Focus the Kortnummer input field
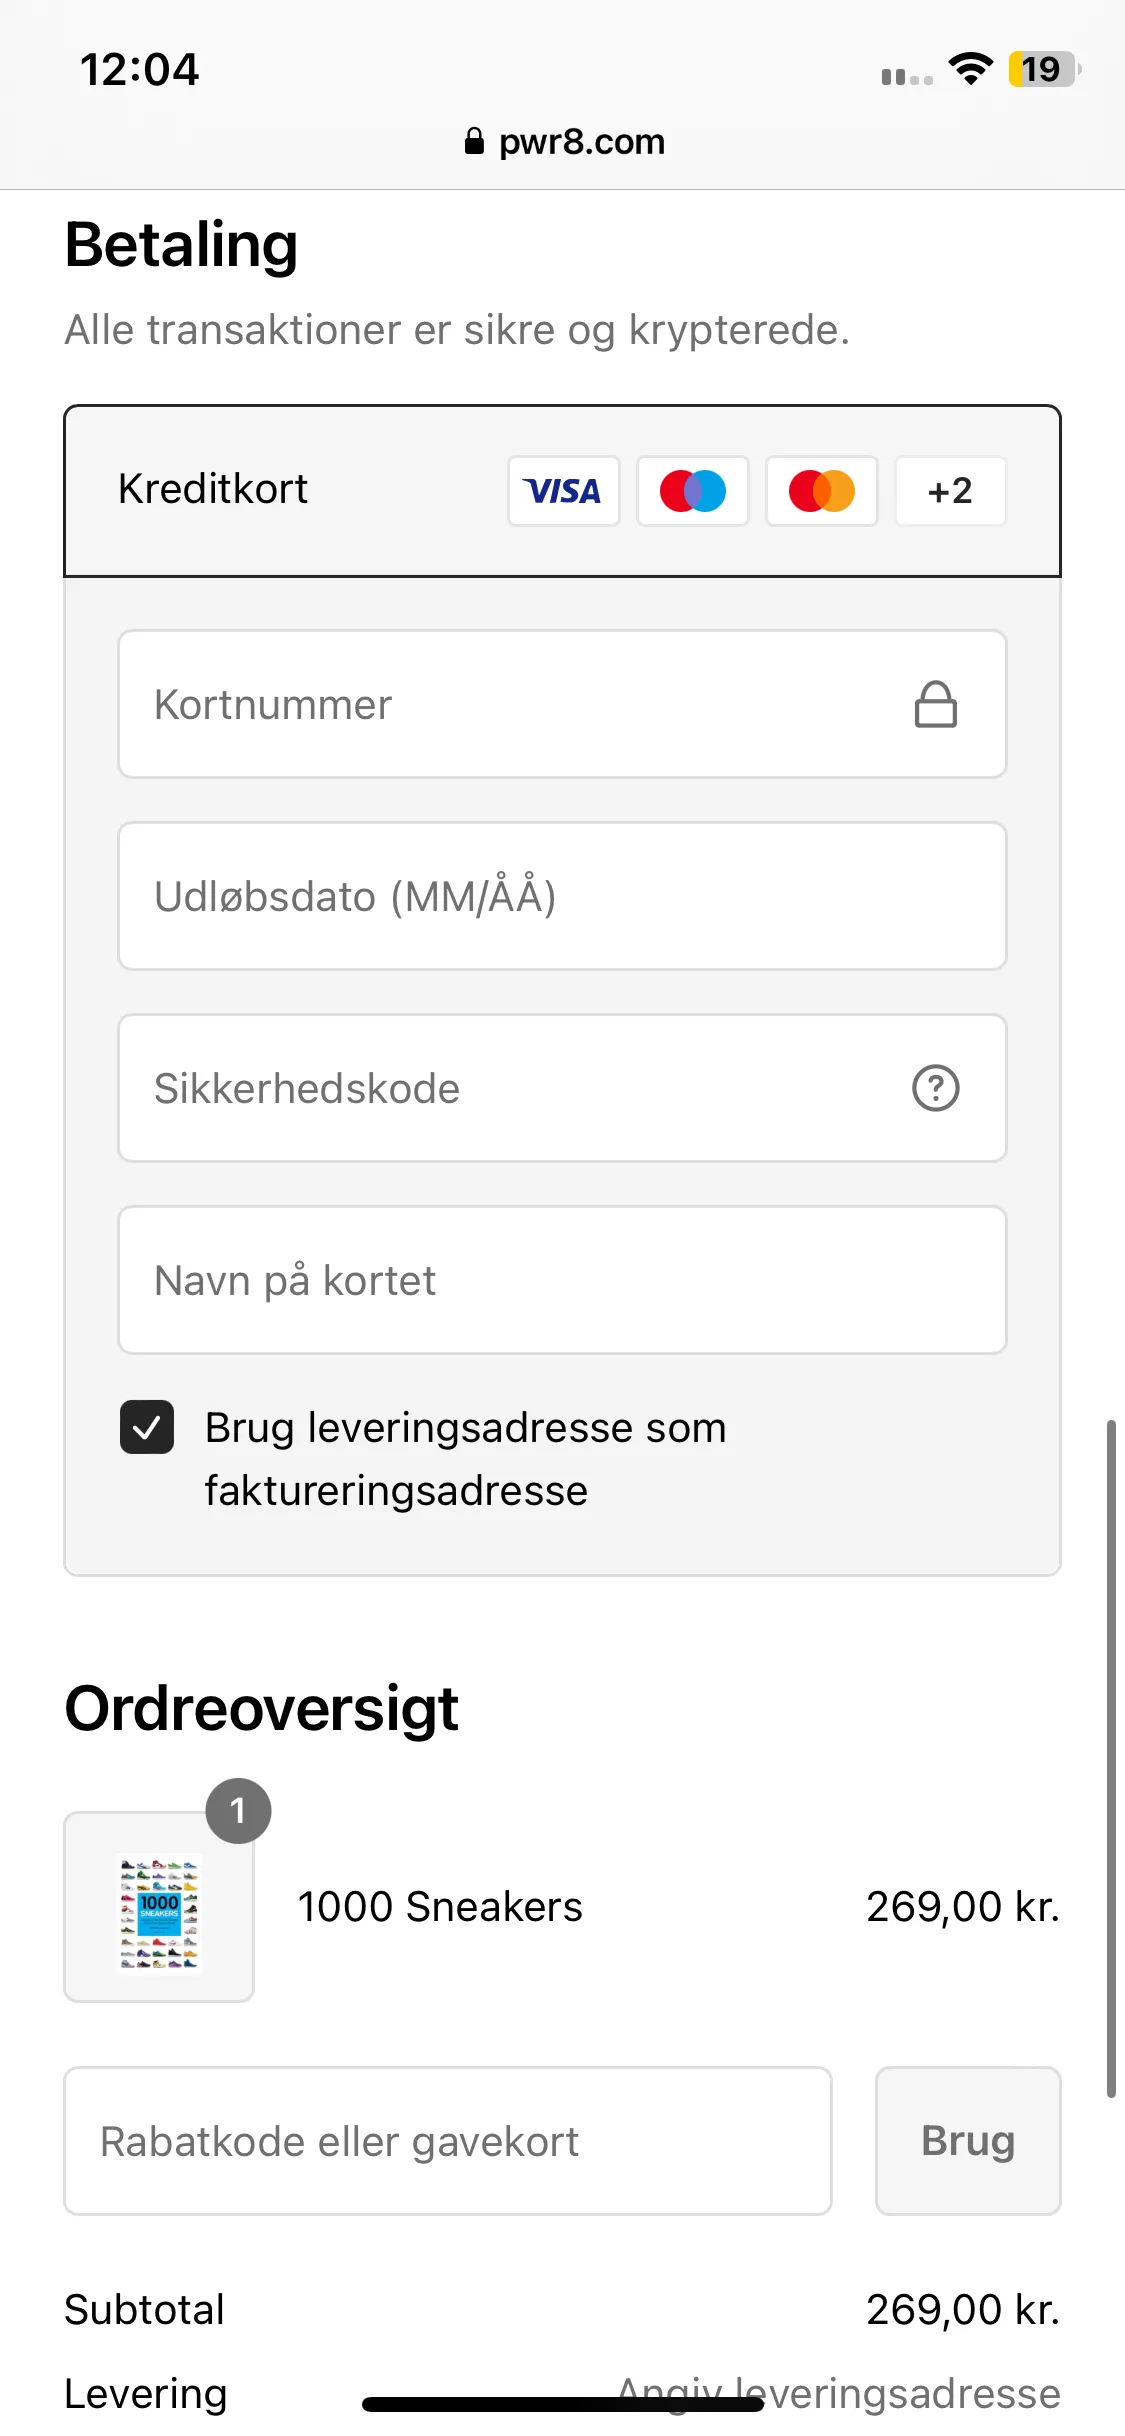 point(562,704)
